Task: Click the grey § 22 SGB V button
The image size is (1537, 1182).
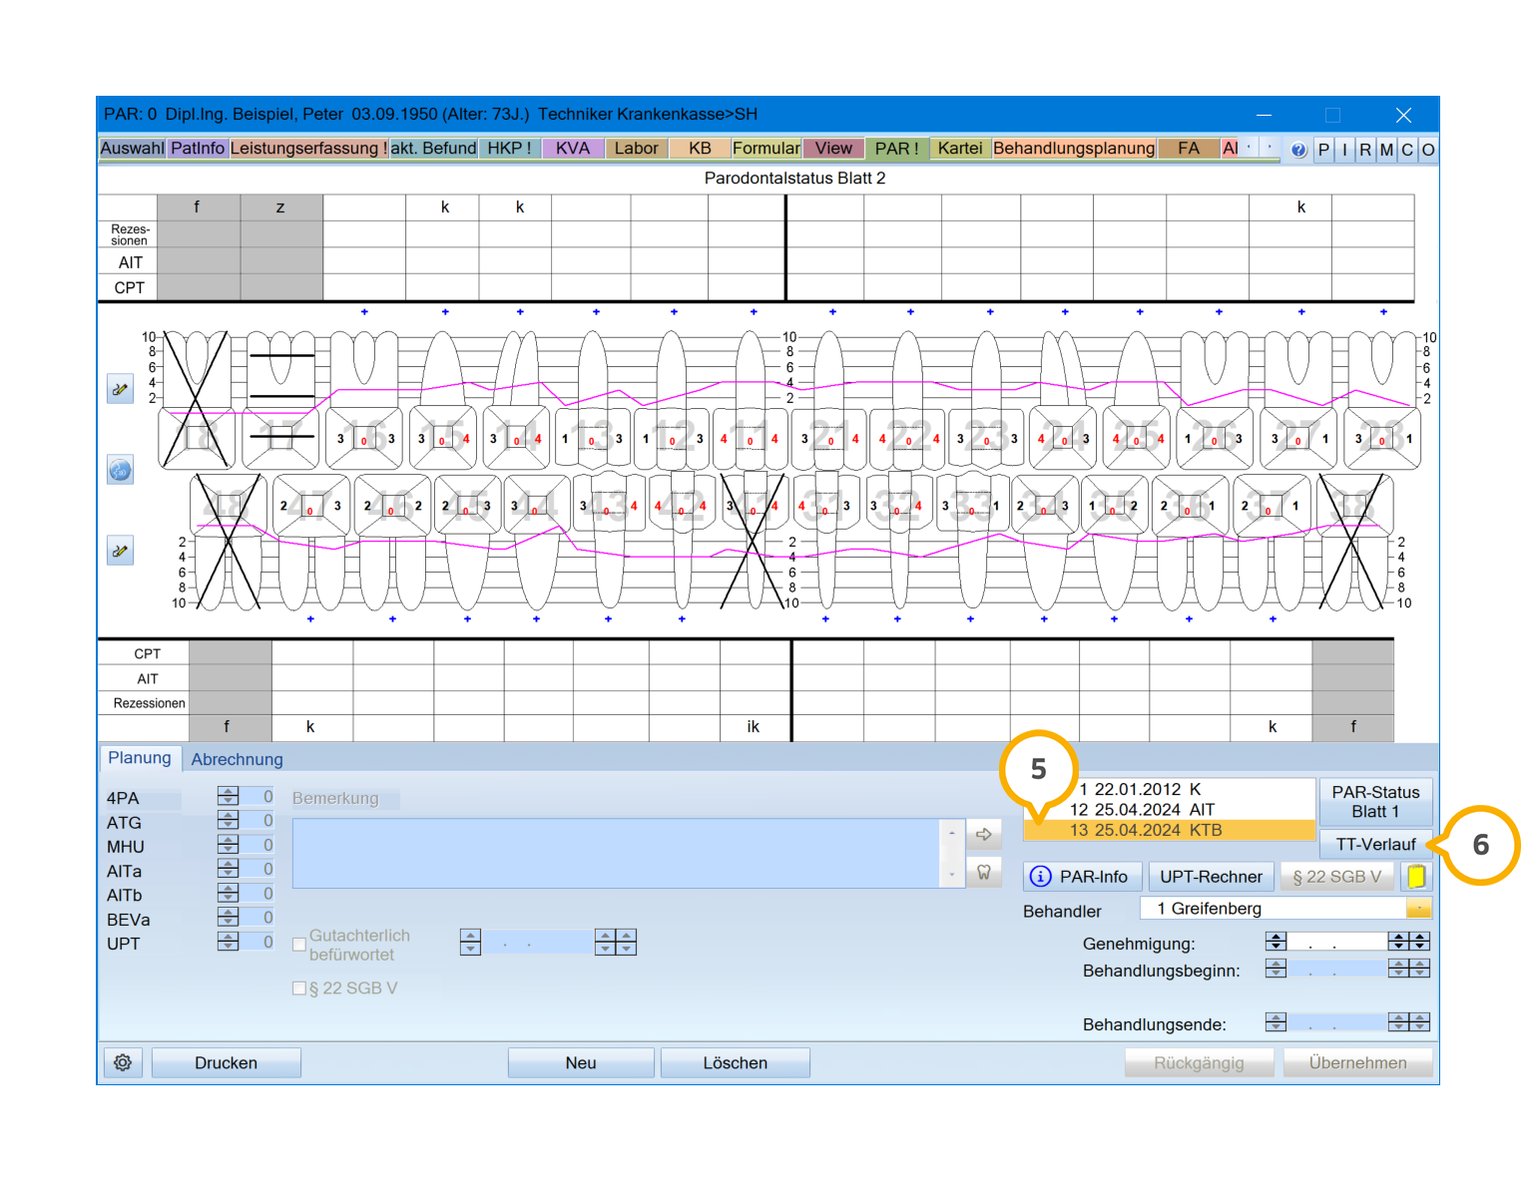Action: [x=1337, y=877]
